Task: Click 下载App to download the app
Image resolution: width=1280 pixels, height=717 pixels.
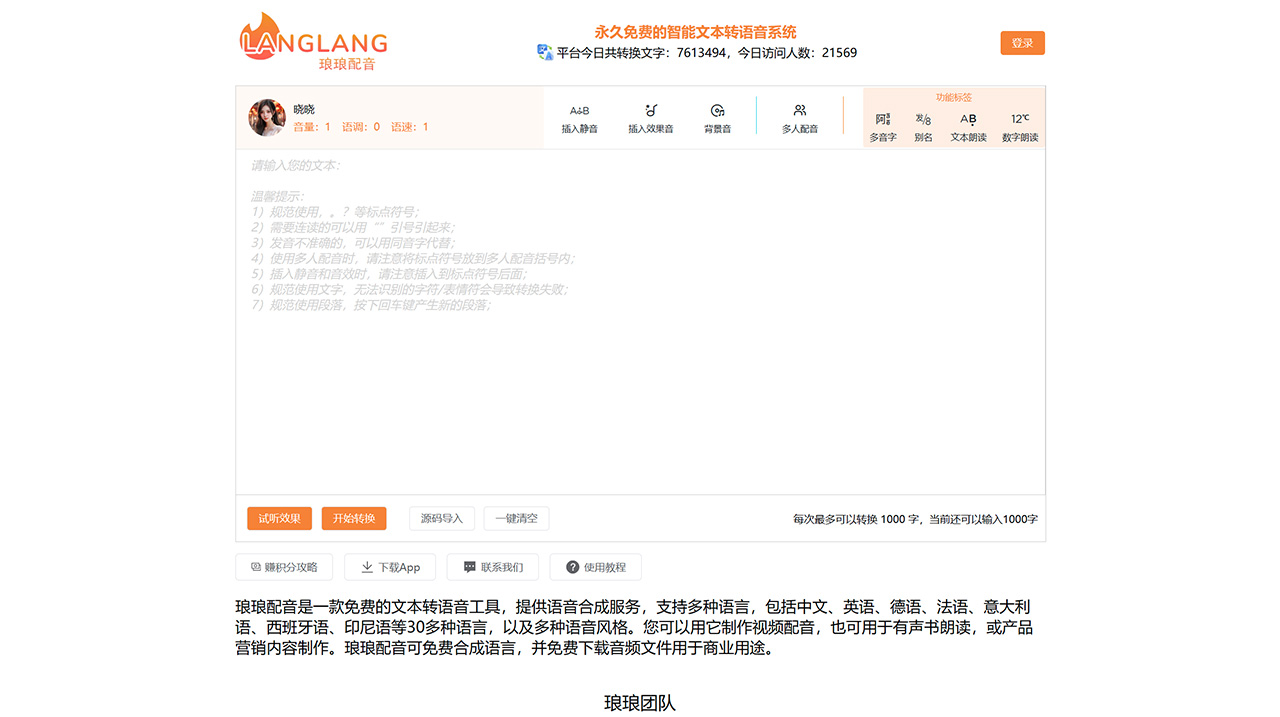Action: [390, 567]
